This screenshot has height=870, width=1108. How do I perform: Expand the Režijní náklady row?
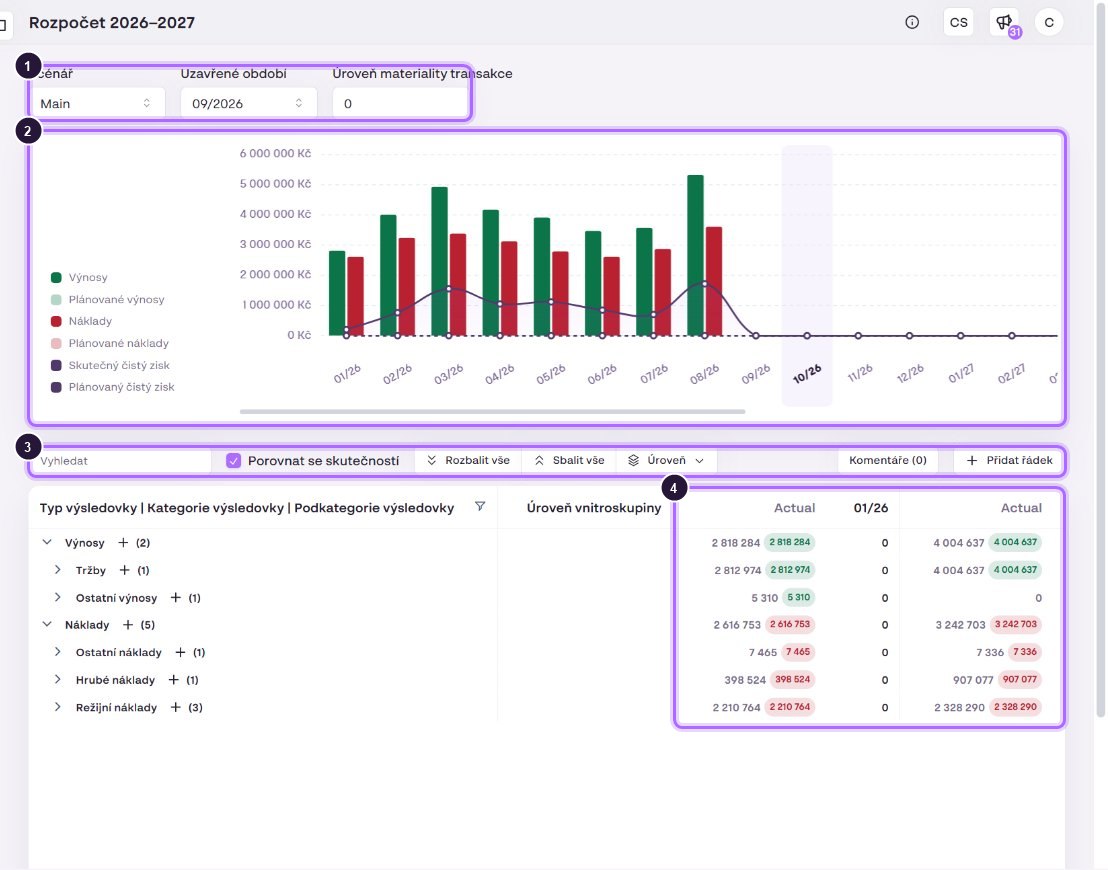tap(58, 707)
